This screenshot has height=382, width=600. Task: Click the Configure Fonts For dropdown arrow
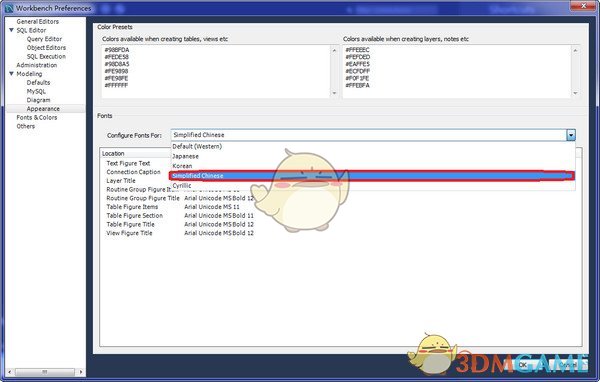[x=571, y=135]
